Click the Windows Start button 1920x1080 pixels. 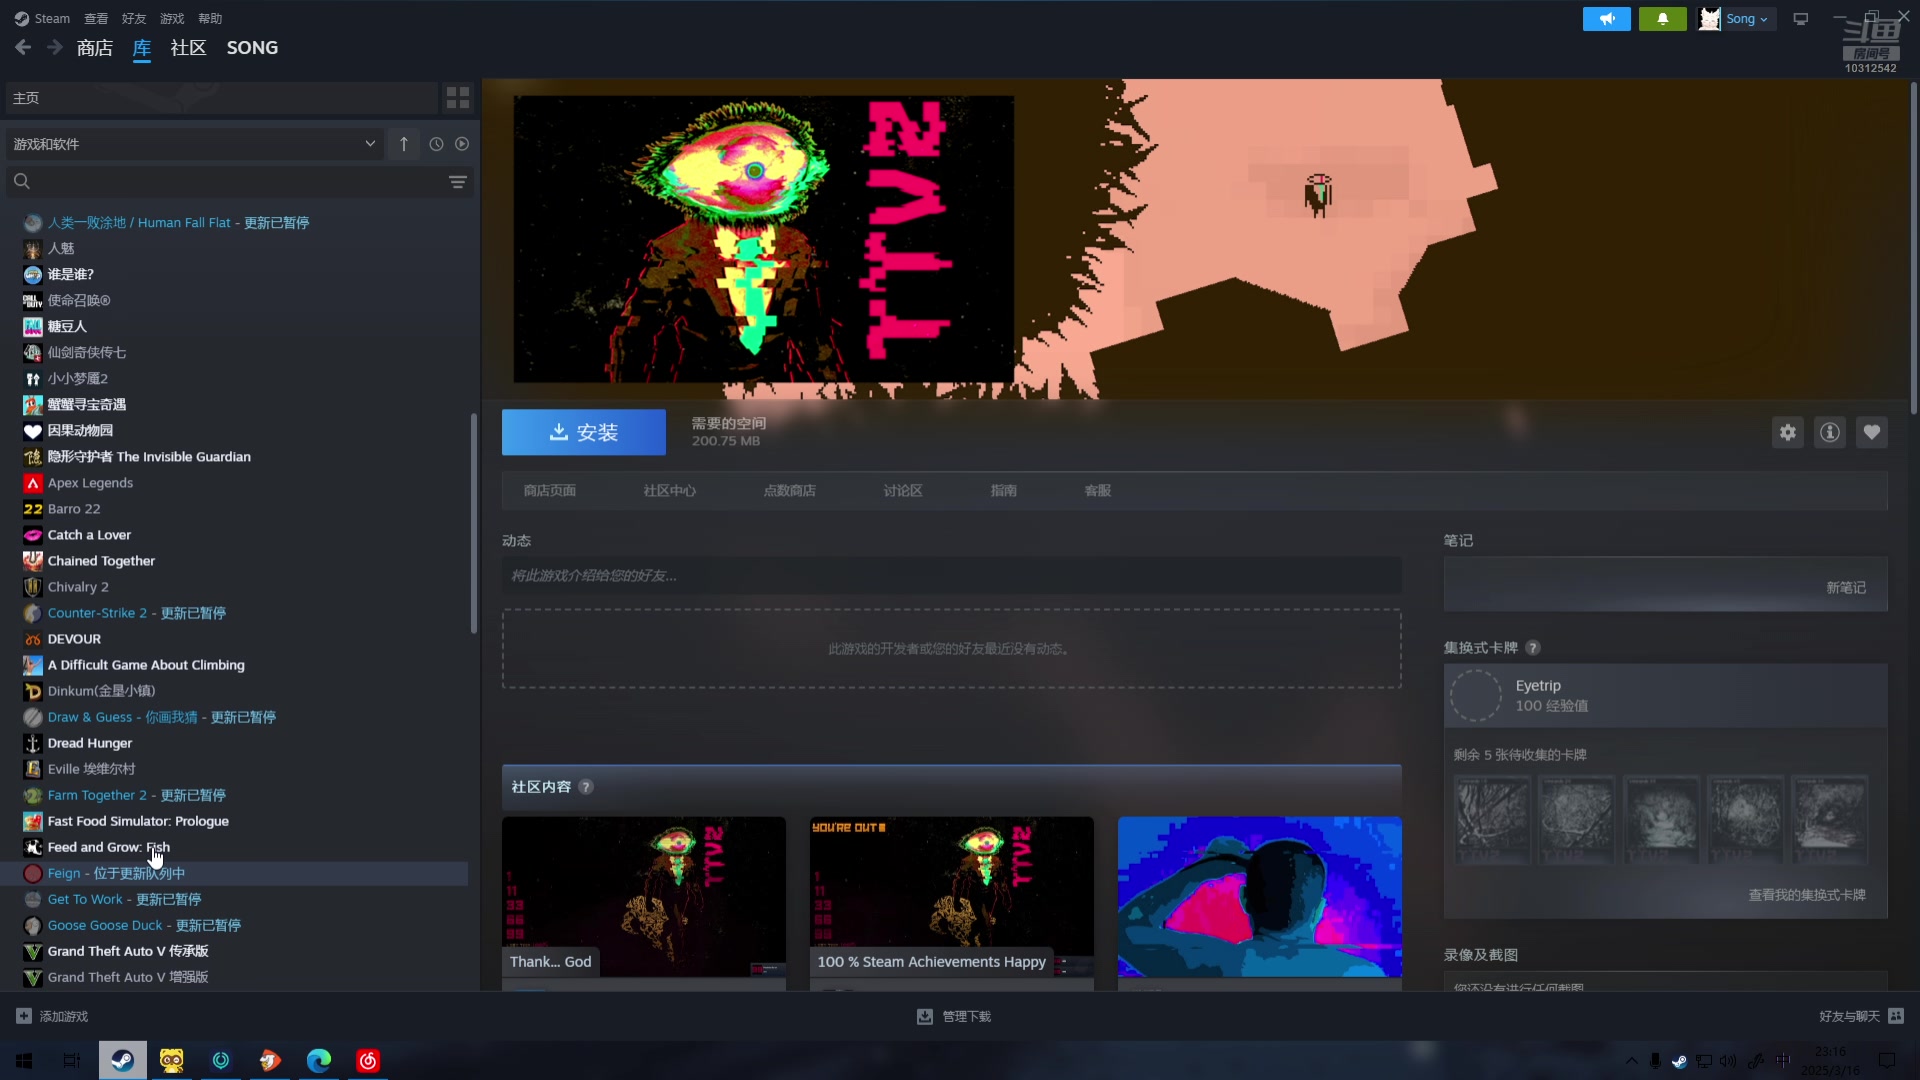click(24, 1060)
